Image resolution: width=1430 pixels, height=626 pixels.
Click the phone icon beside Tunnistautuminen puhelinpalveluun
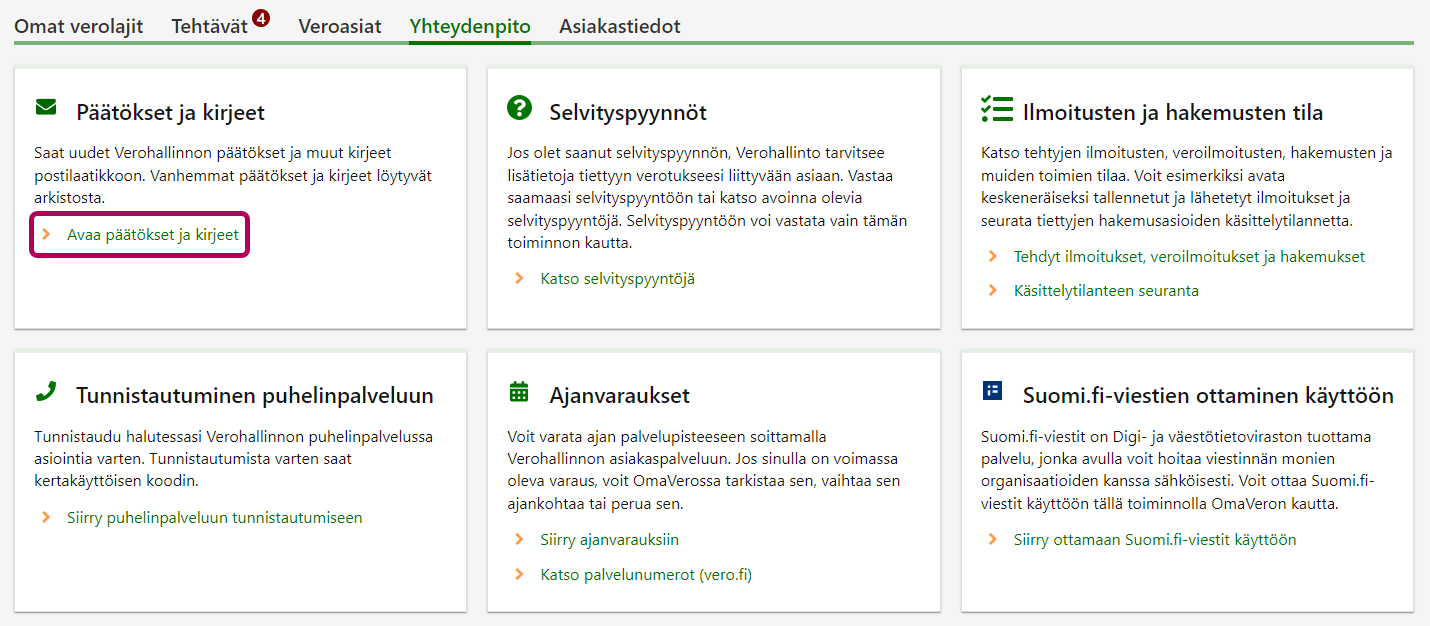(46, 392)
